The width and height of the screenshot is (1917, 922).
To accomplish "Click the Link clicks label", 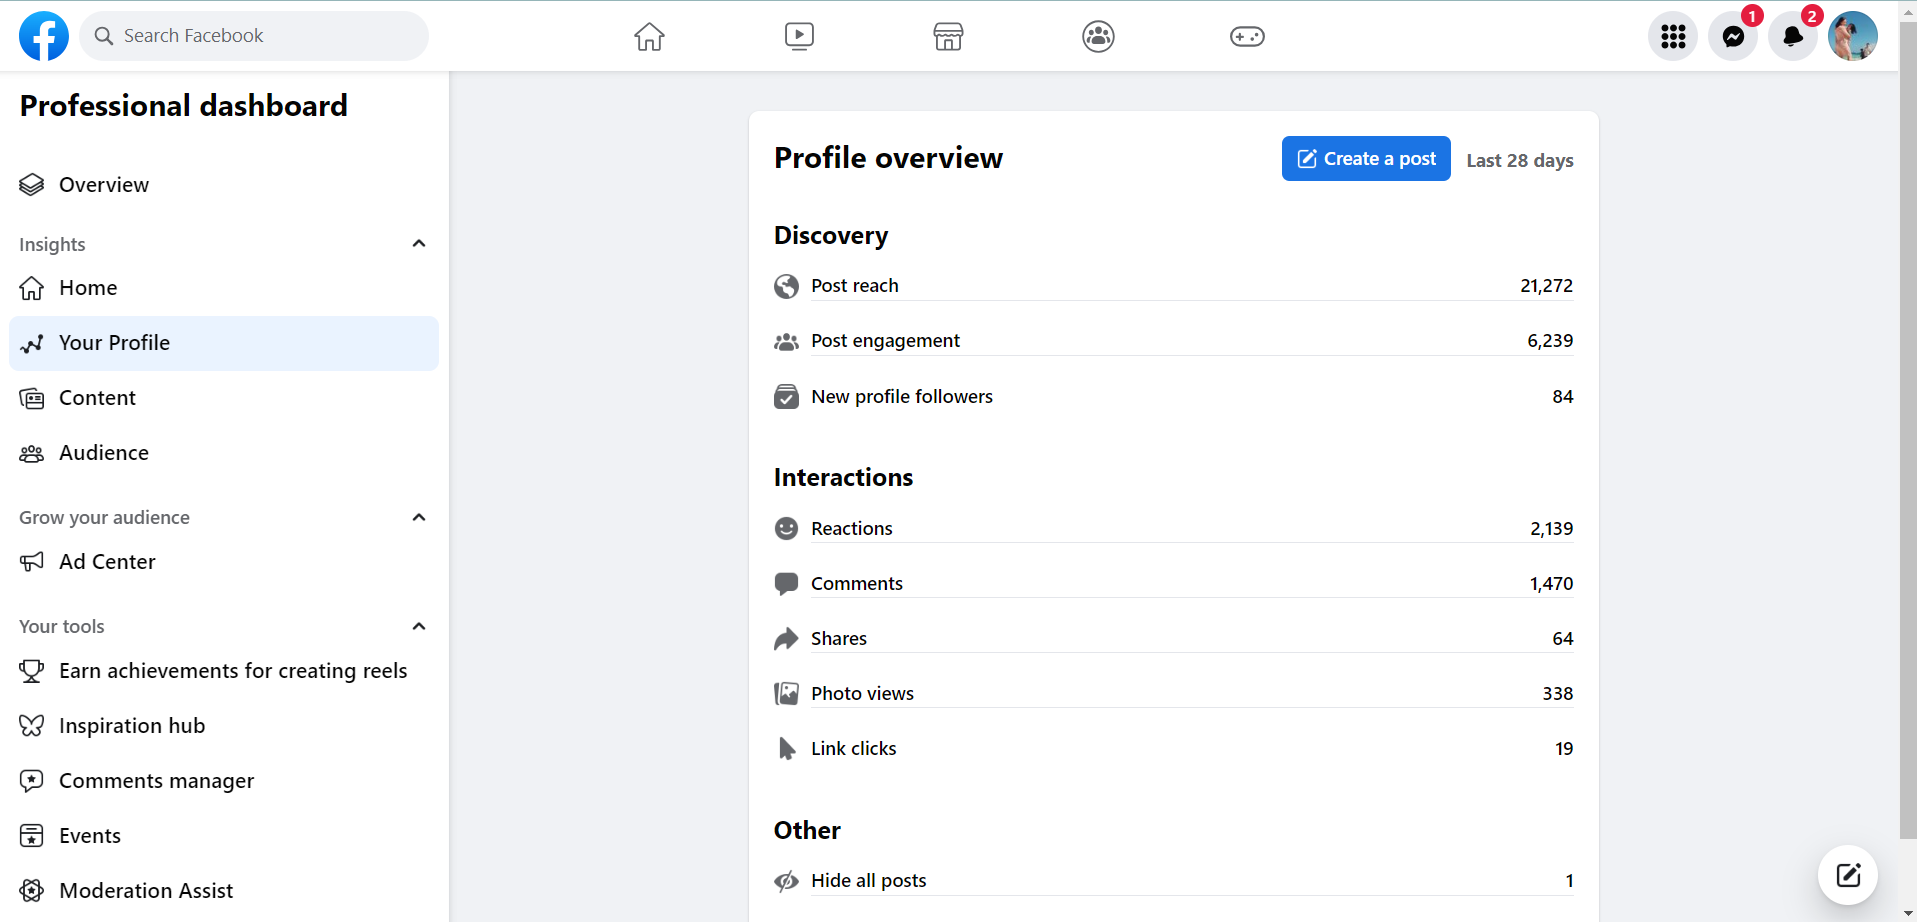I will (853, 749).
